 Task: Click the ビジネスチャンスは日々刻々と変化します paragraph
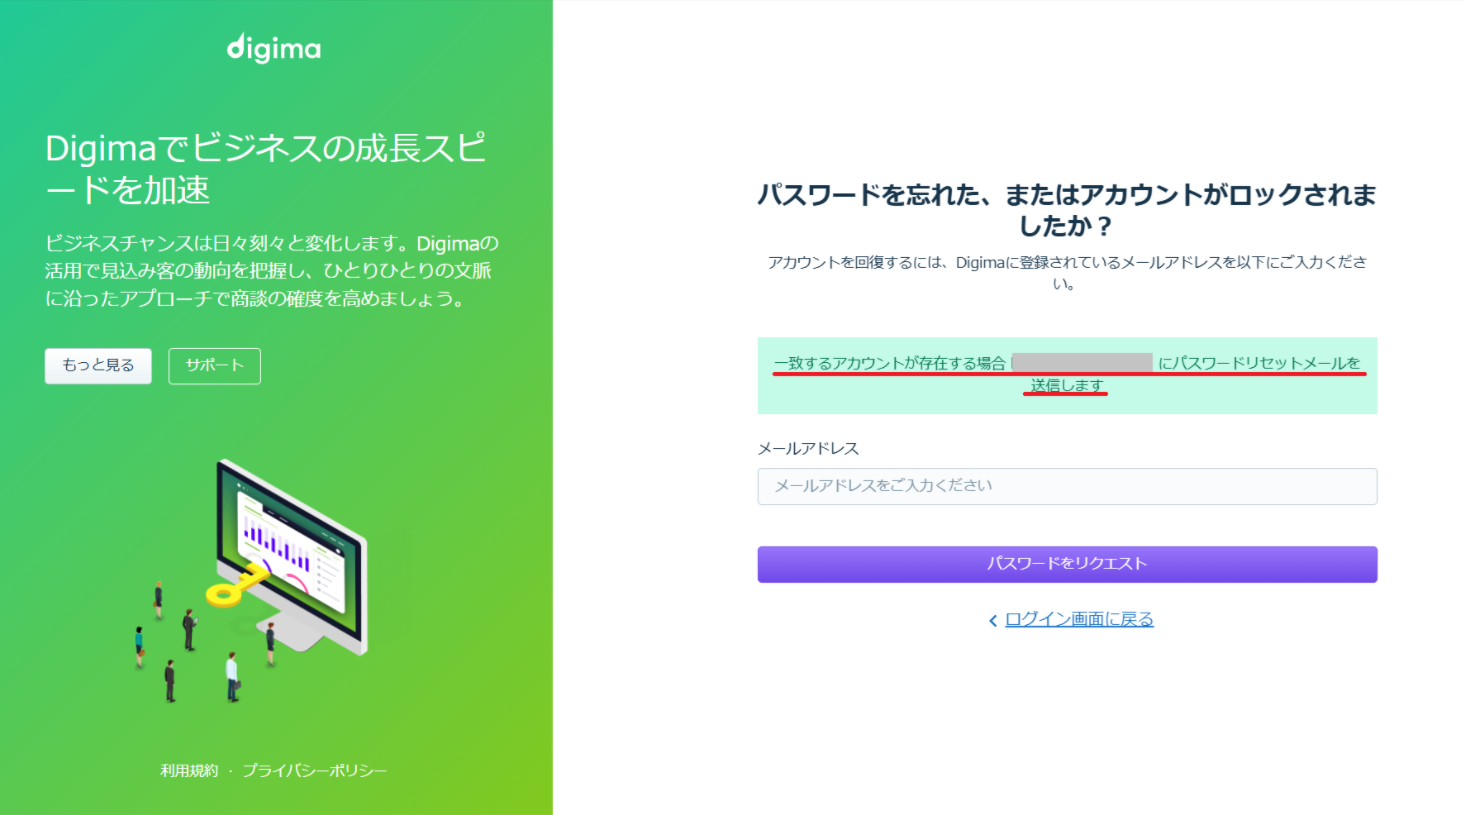tap(272, 271)
